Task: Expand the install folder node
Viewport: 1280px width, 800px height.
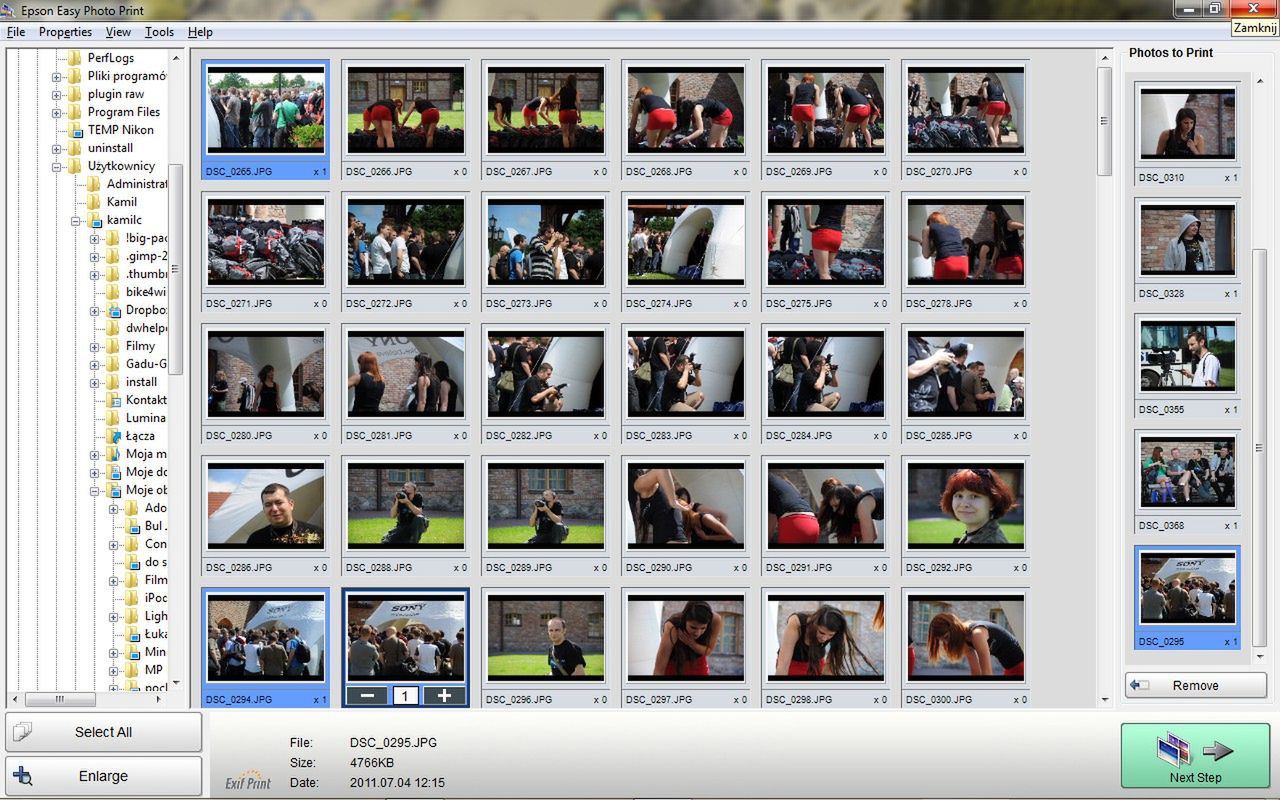Action: [95, 382]
